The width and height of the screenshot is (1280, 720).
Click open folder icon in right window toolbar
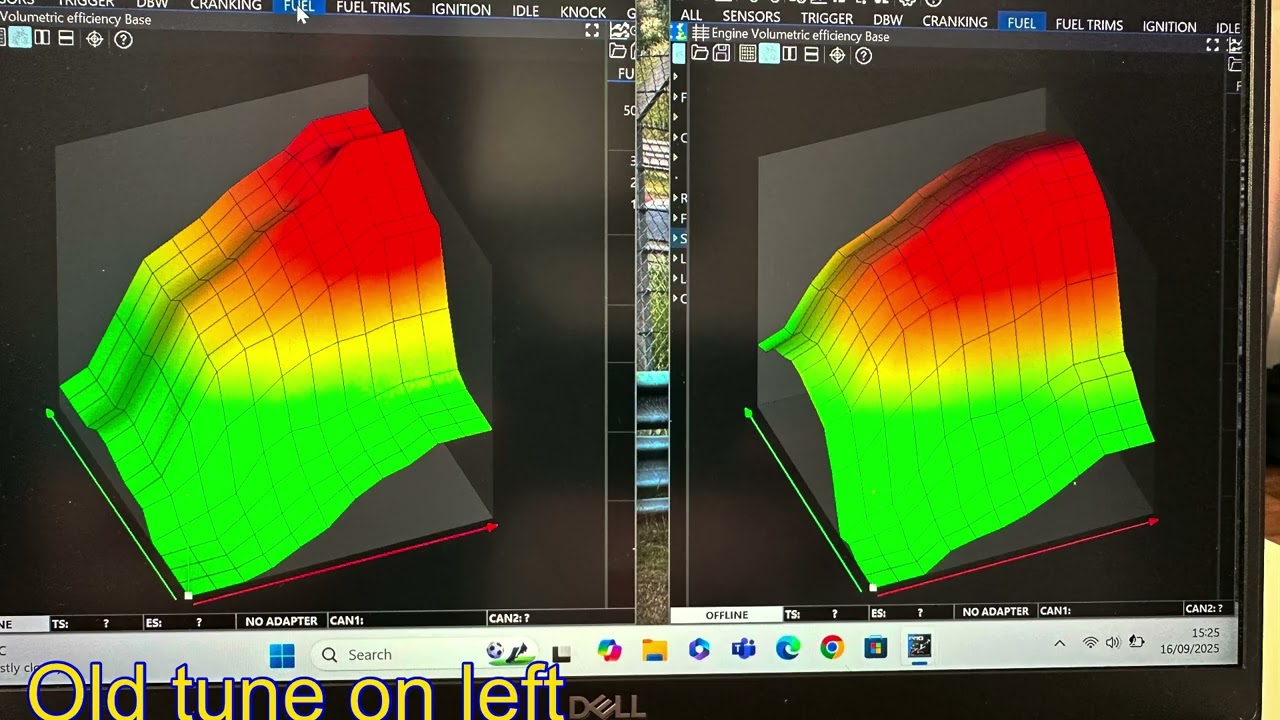click(x=700, y=54)
